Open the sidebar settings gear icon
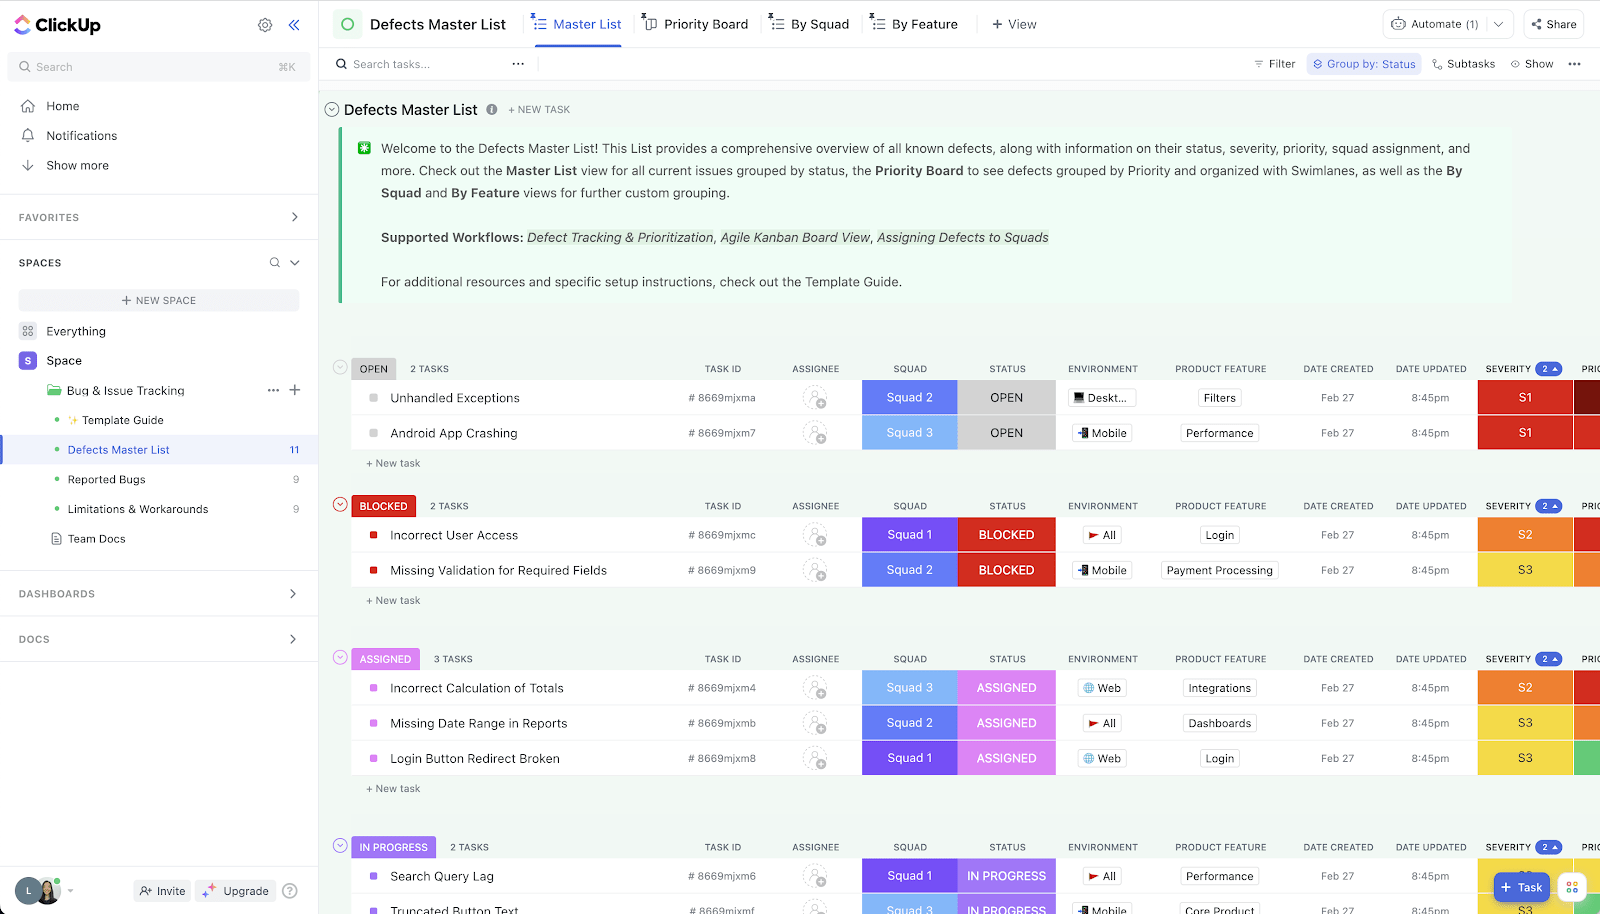The width and height of the screenshot is (1600, 914). tap(265, 25)
